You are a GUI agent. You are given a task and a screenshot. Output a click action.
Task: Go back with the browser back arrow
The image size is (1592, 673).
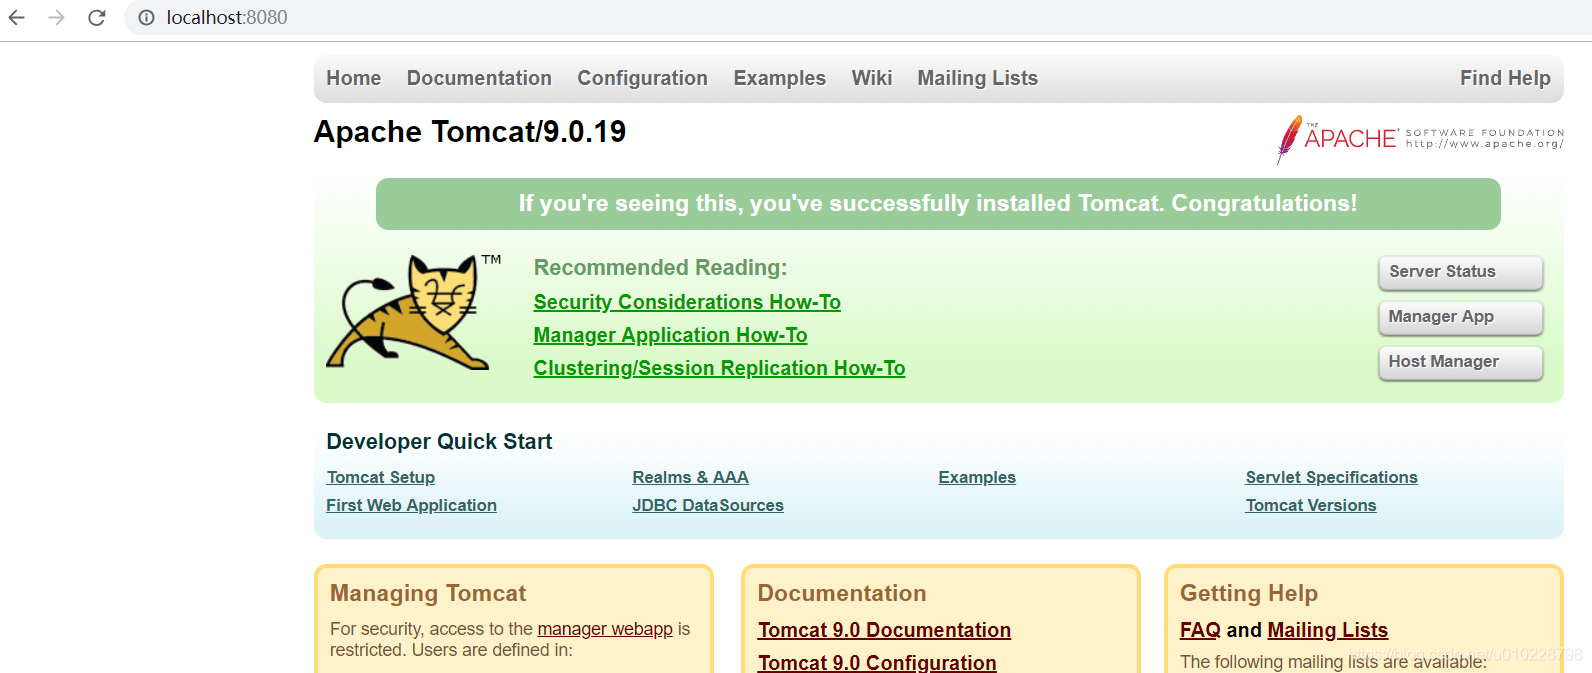point(17,17)
